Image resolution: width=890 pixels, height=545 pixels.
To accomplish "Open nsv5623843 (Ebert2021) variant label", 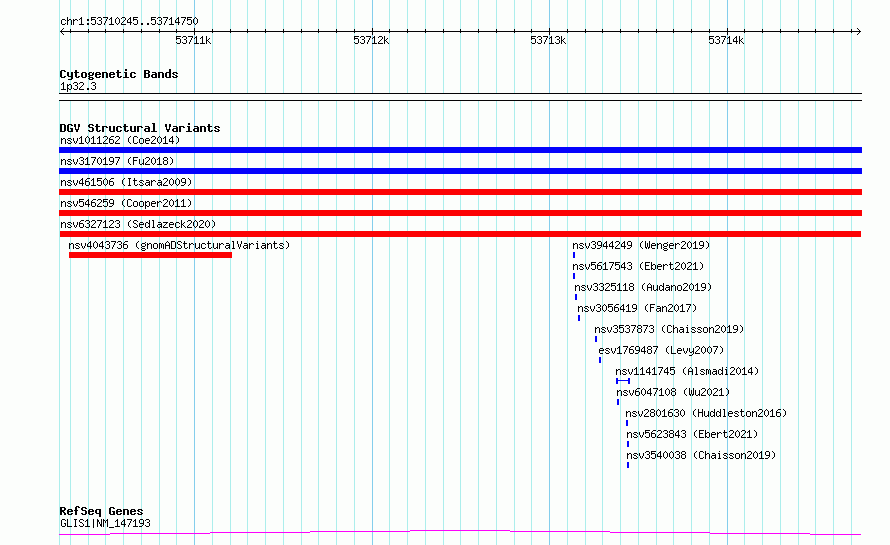I will 692,434.
